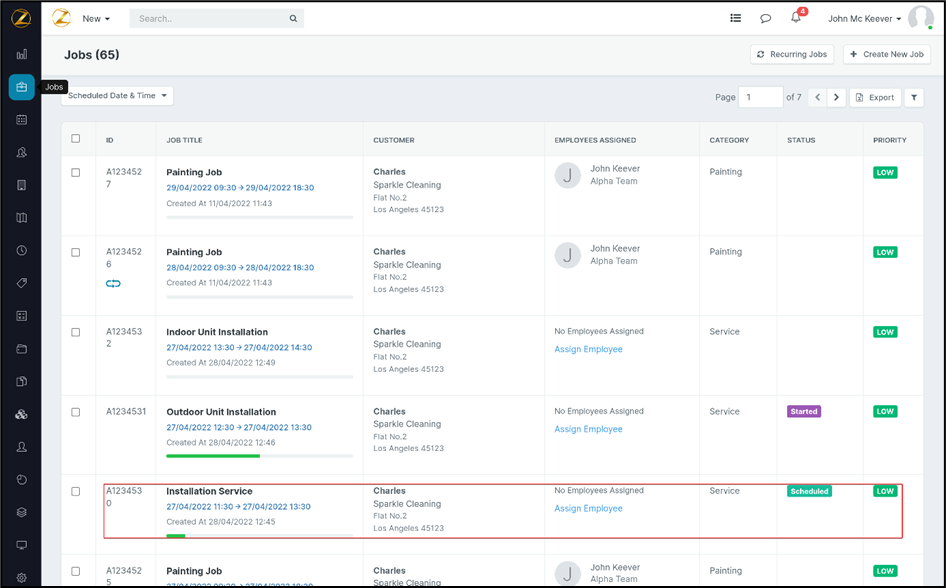Viewport: 946px width, 588px height.
Task: Toggle the select-all checkbox in table header
Action: (x=76, y=139)
